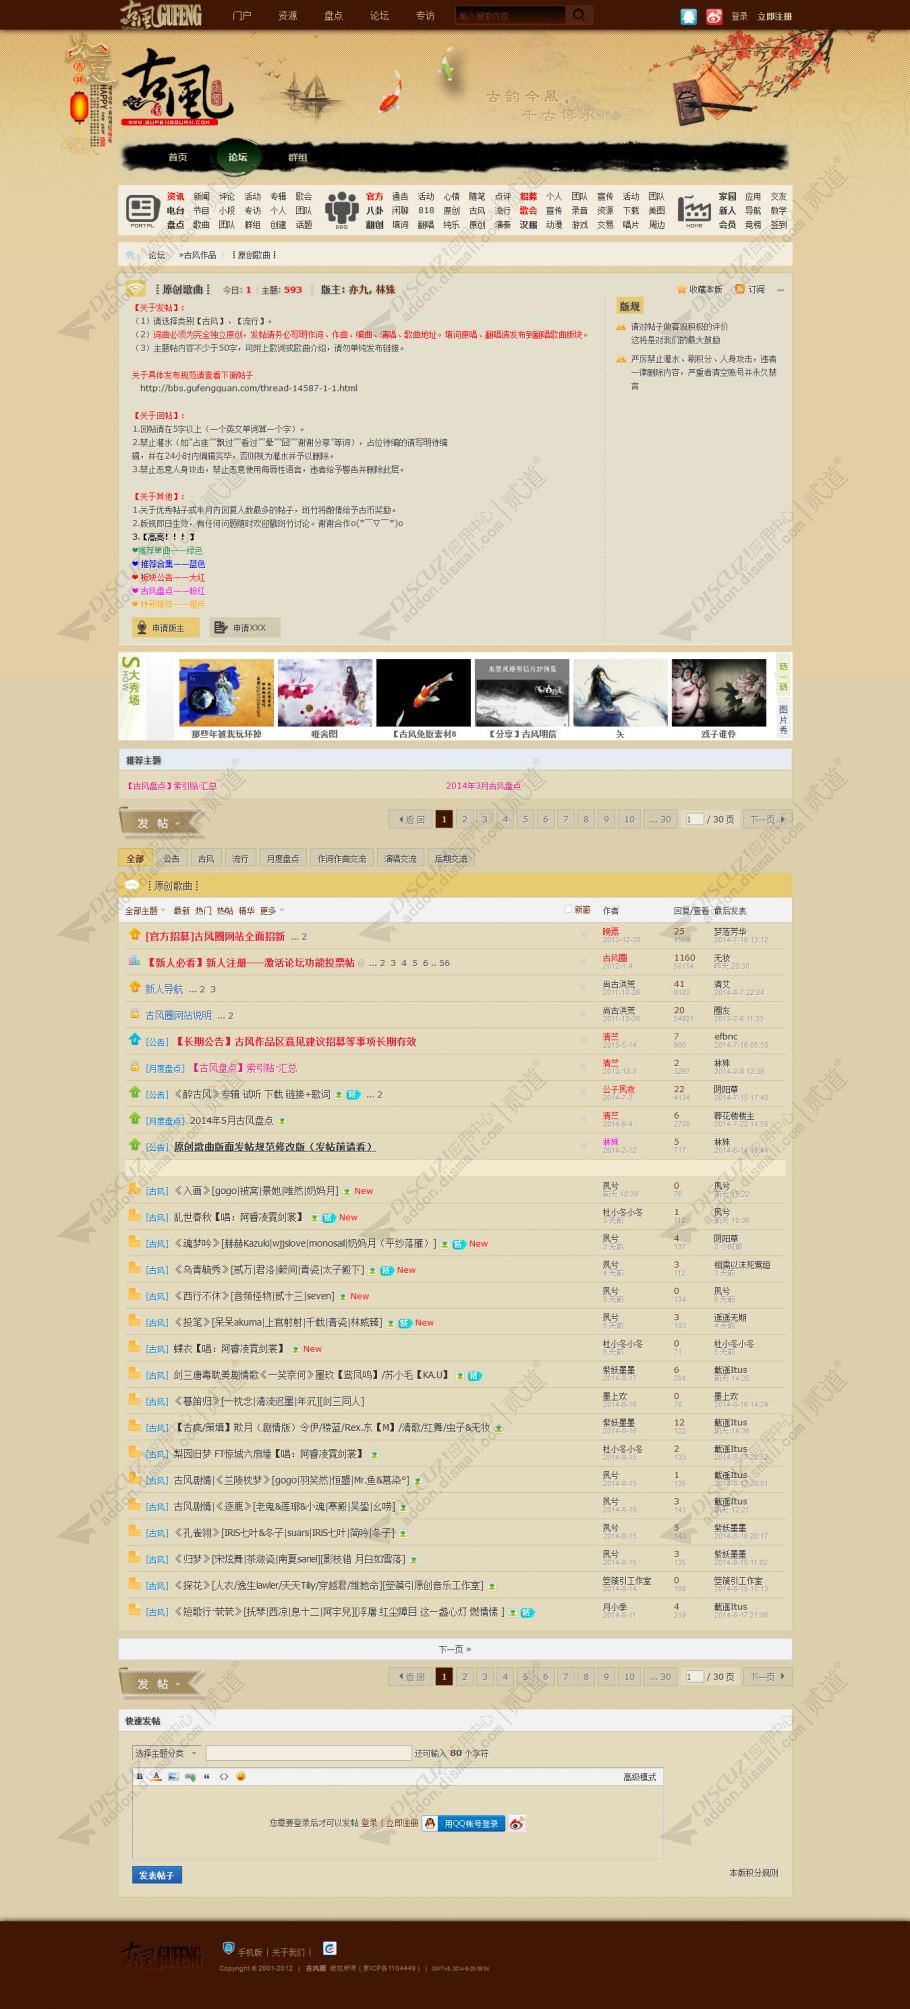Viewport: 910px width, 2009px height.
Task: Click the Weibo login icon in top bar
Action: 714,16
